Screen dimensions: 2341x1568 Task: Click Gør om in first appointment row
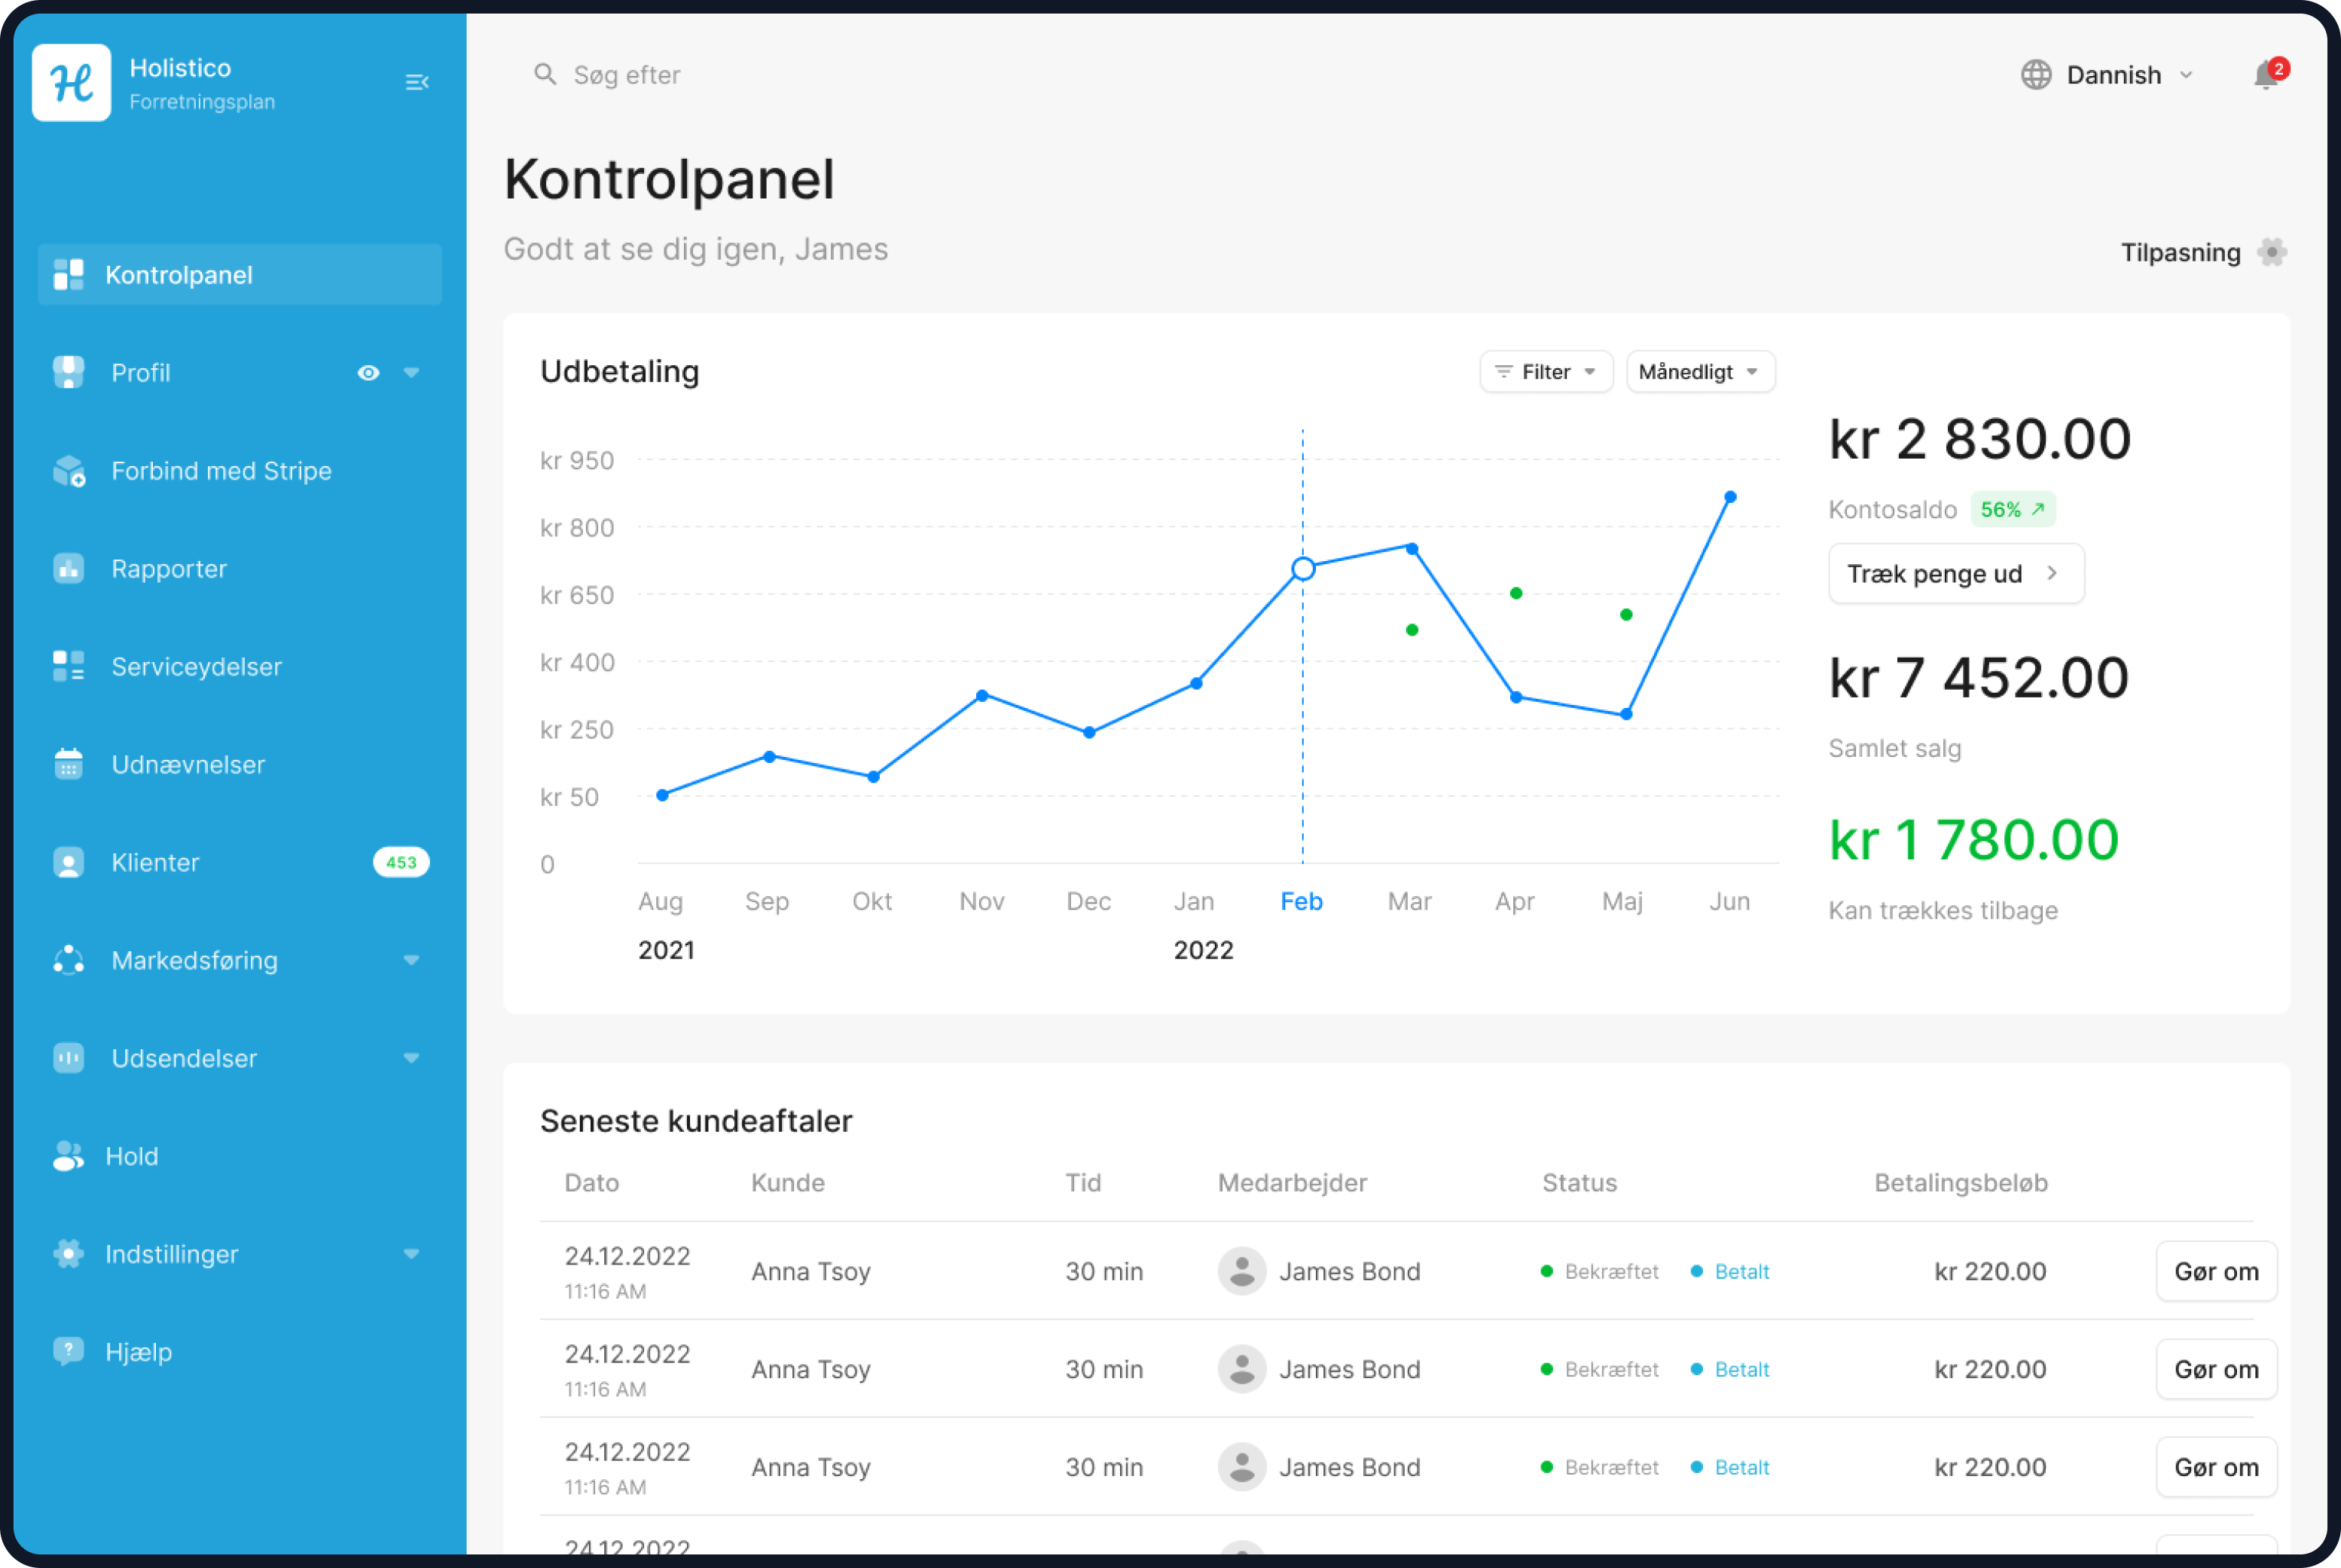[x=2215, y=1271]
